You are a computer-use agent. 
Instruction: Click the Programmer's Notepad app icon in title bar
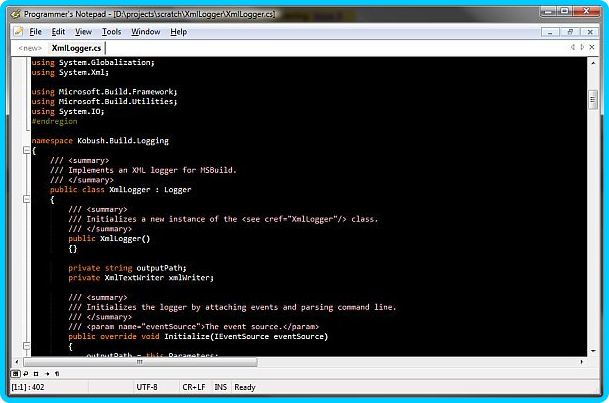click(x=16, y=14)
